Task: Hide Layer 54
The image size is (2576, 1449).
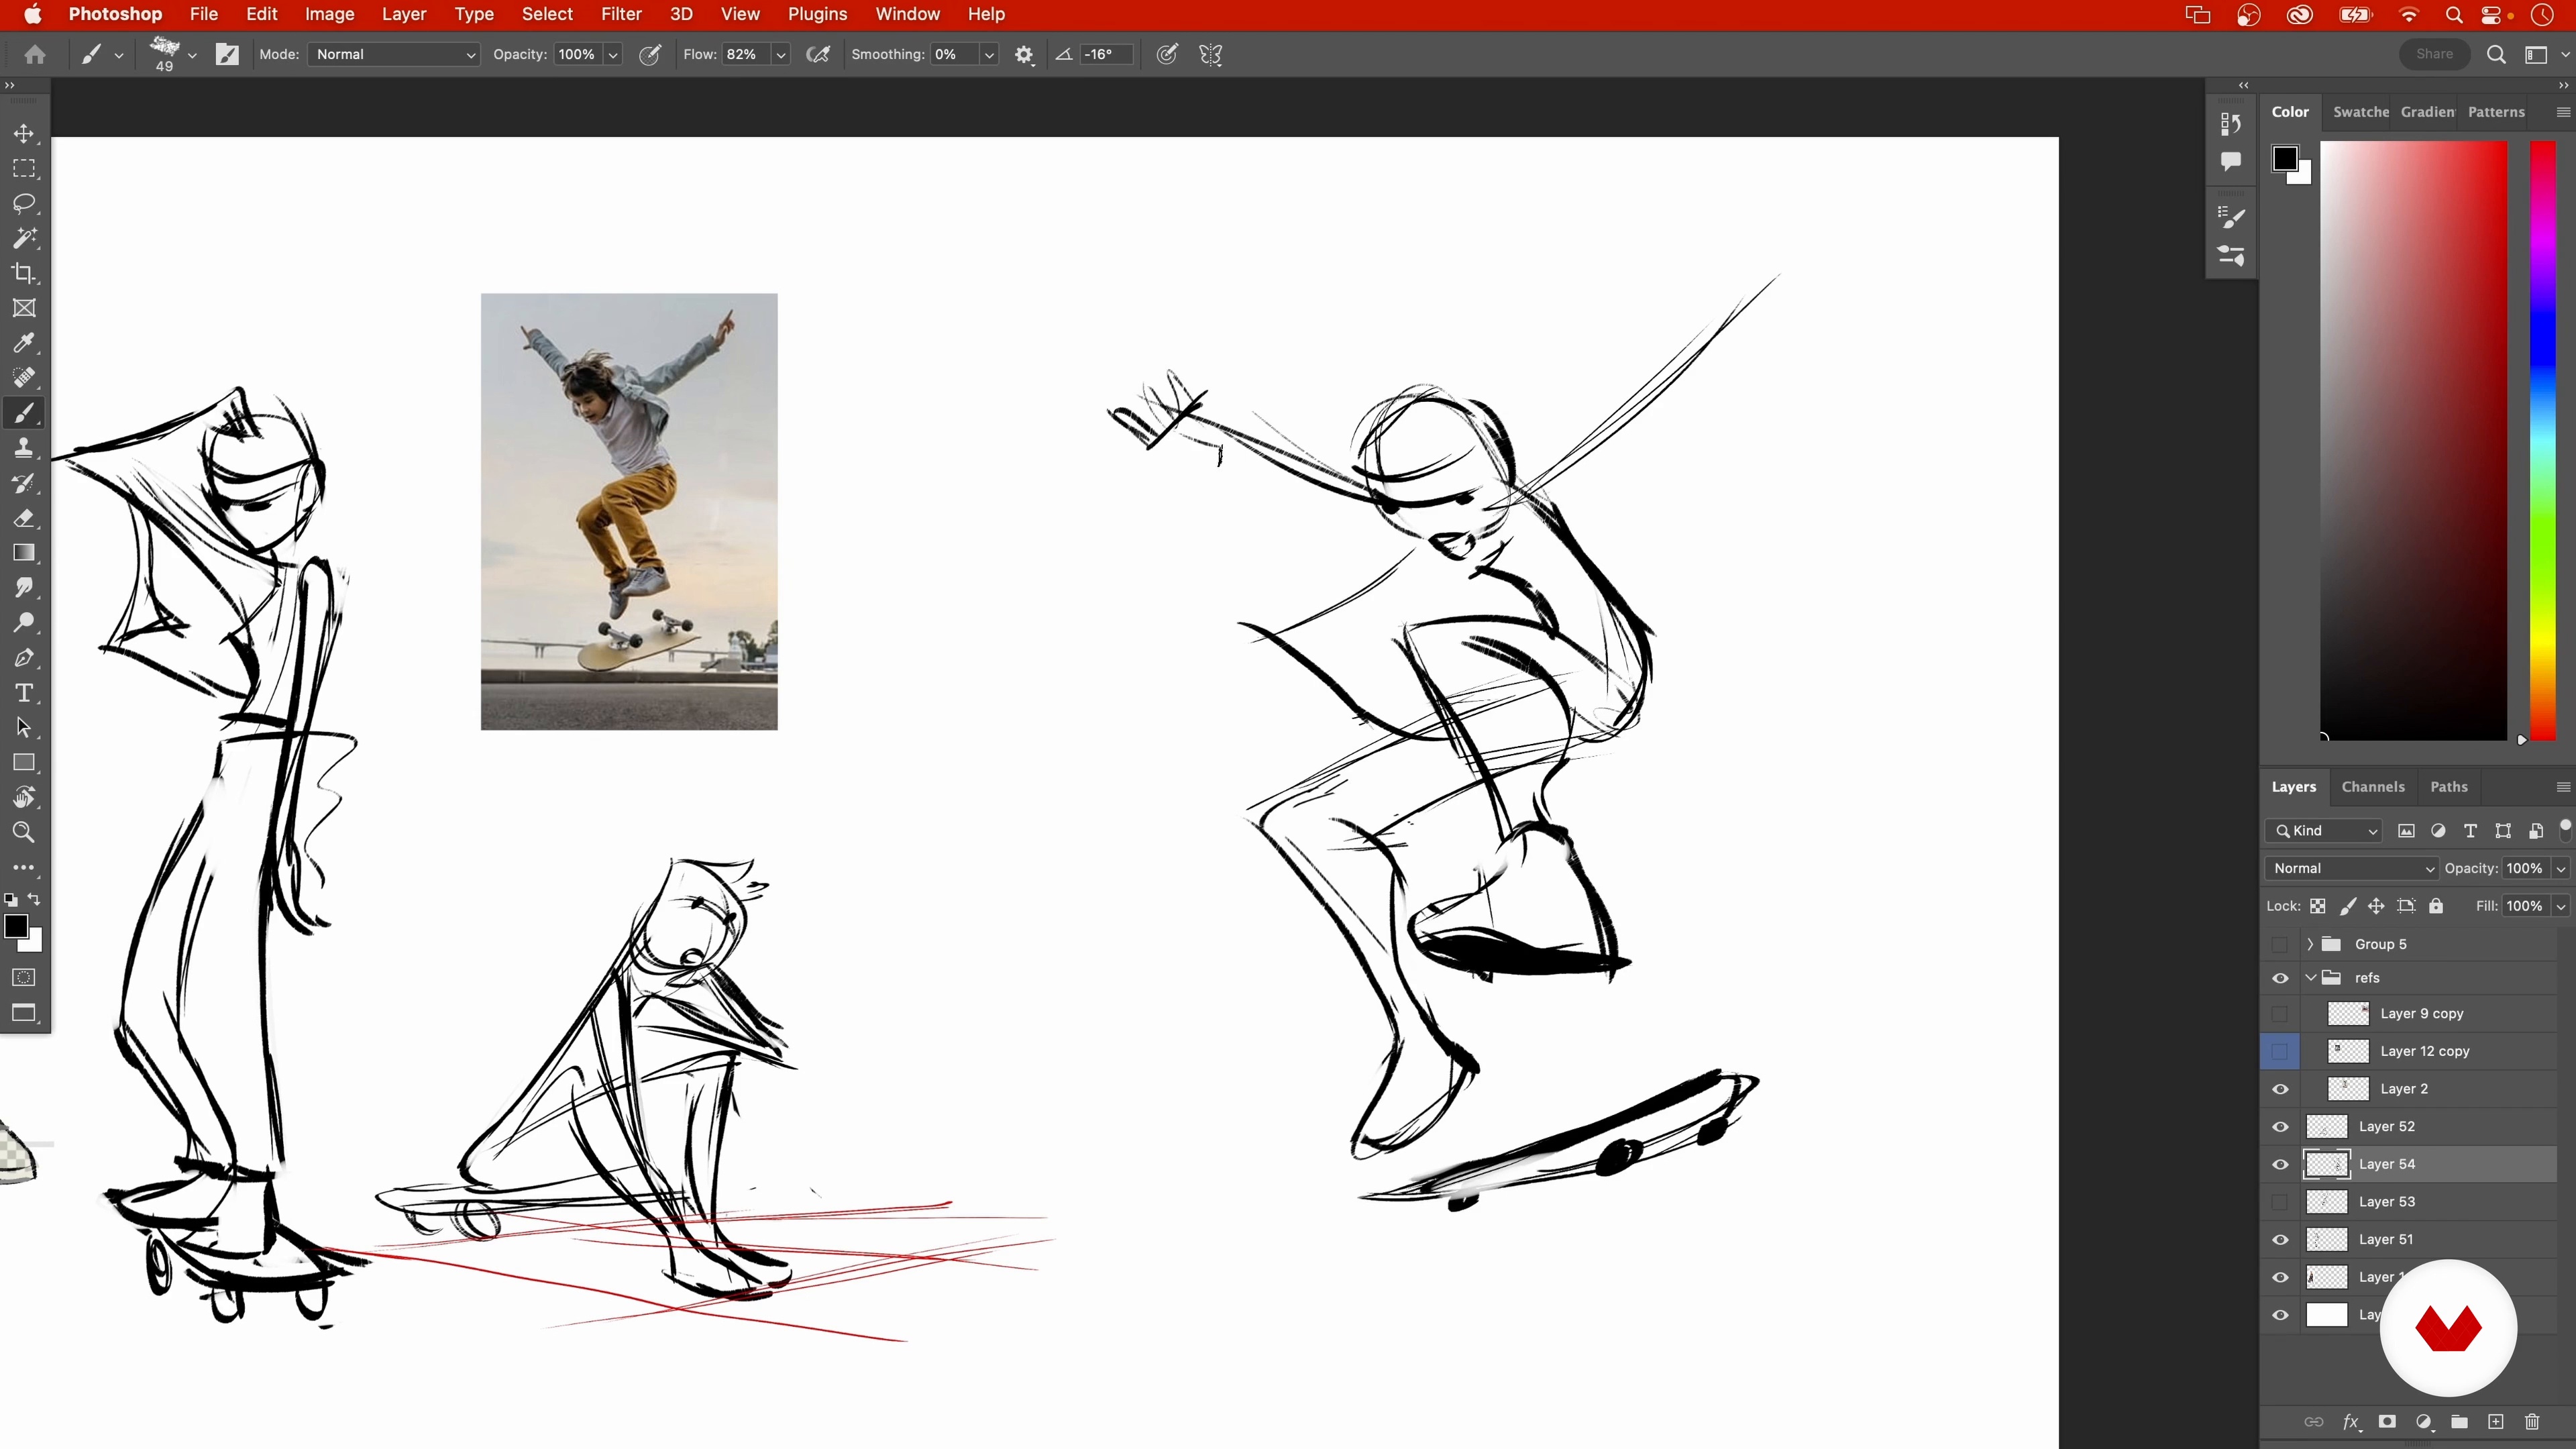Action: 2280,1164
